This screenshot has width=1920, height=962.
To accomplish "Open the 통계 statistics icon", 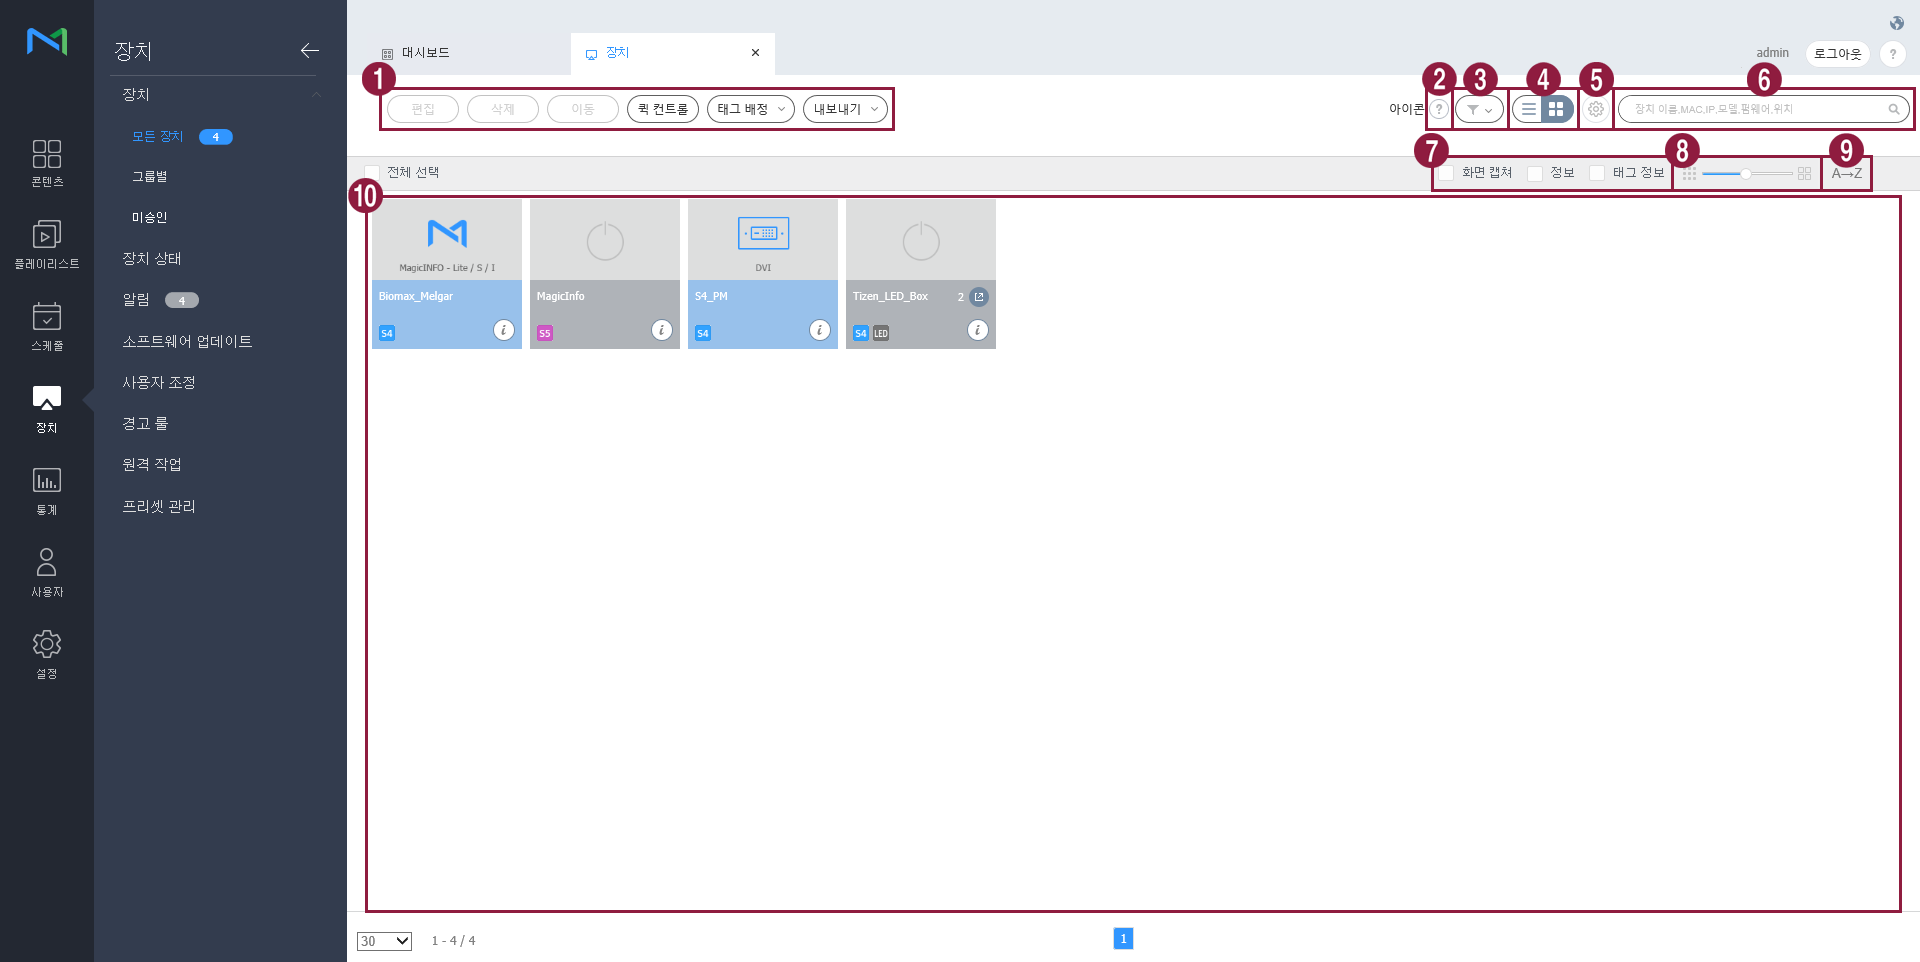I will tap(46, 491).
